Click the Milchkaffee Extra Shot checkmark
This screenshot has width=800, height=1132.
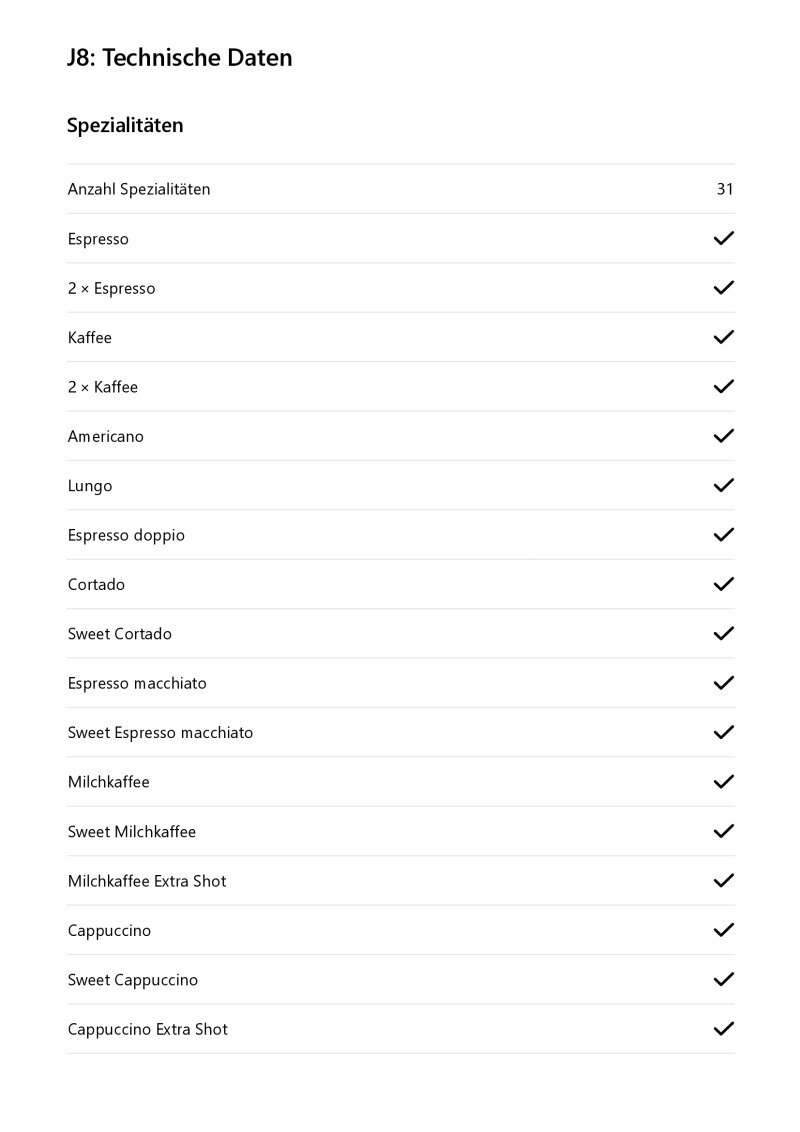click(723, 881)
